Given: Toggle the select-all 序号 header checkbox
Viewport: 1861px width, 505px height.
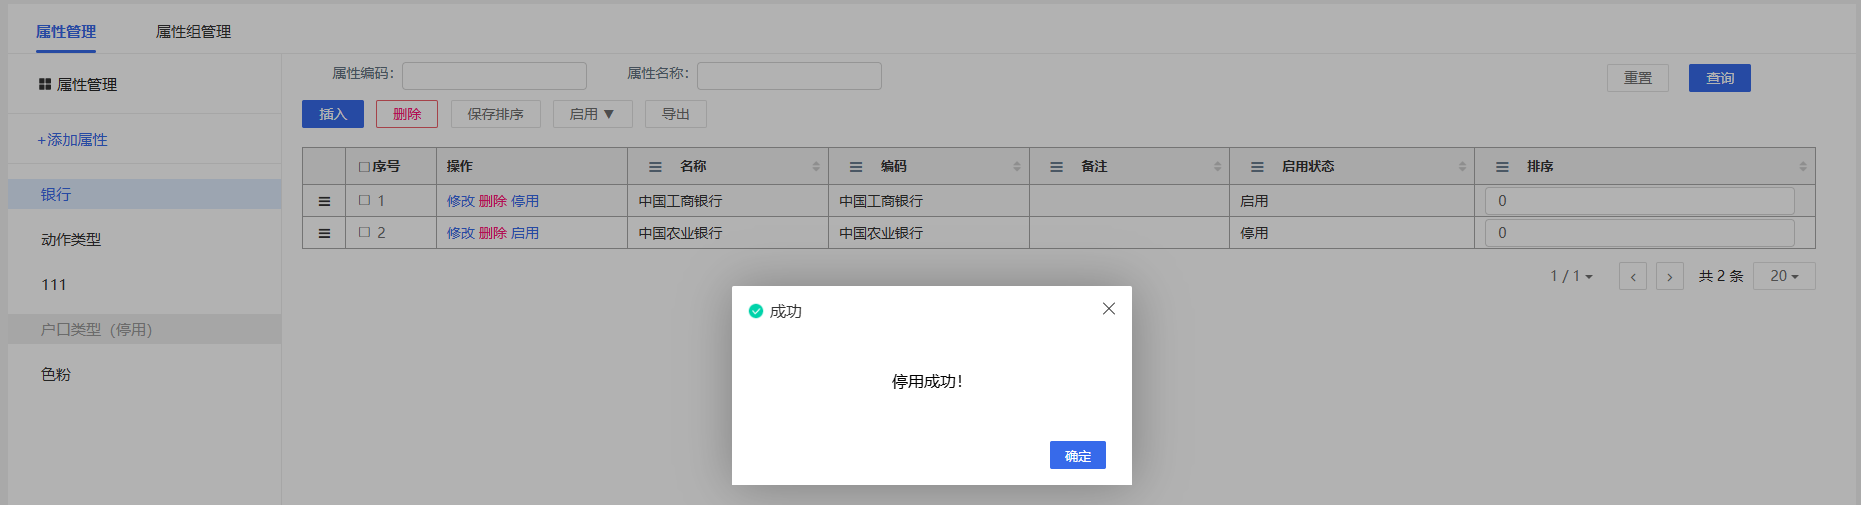Looking at the screenshot, I should coord(364,167).
